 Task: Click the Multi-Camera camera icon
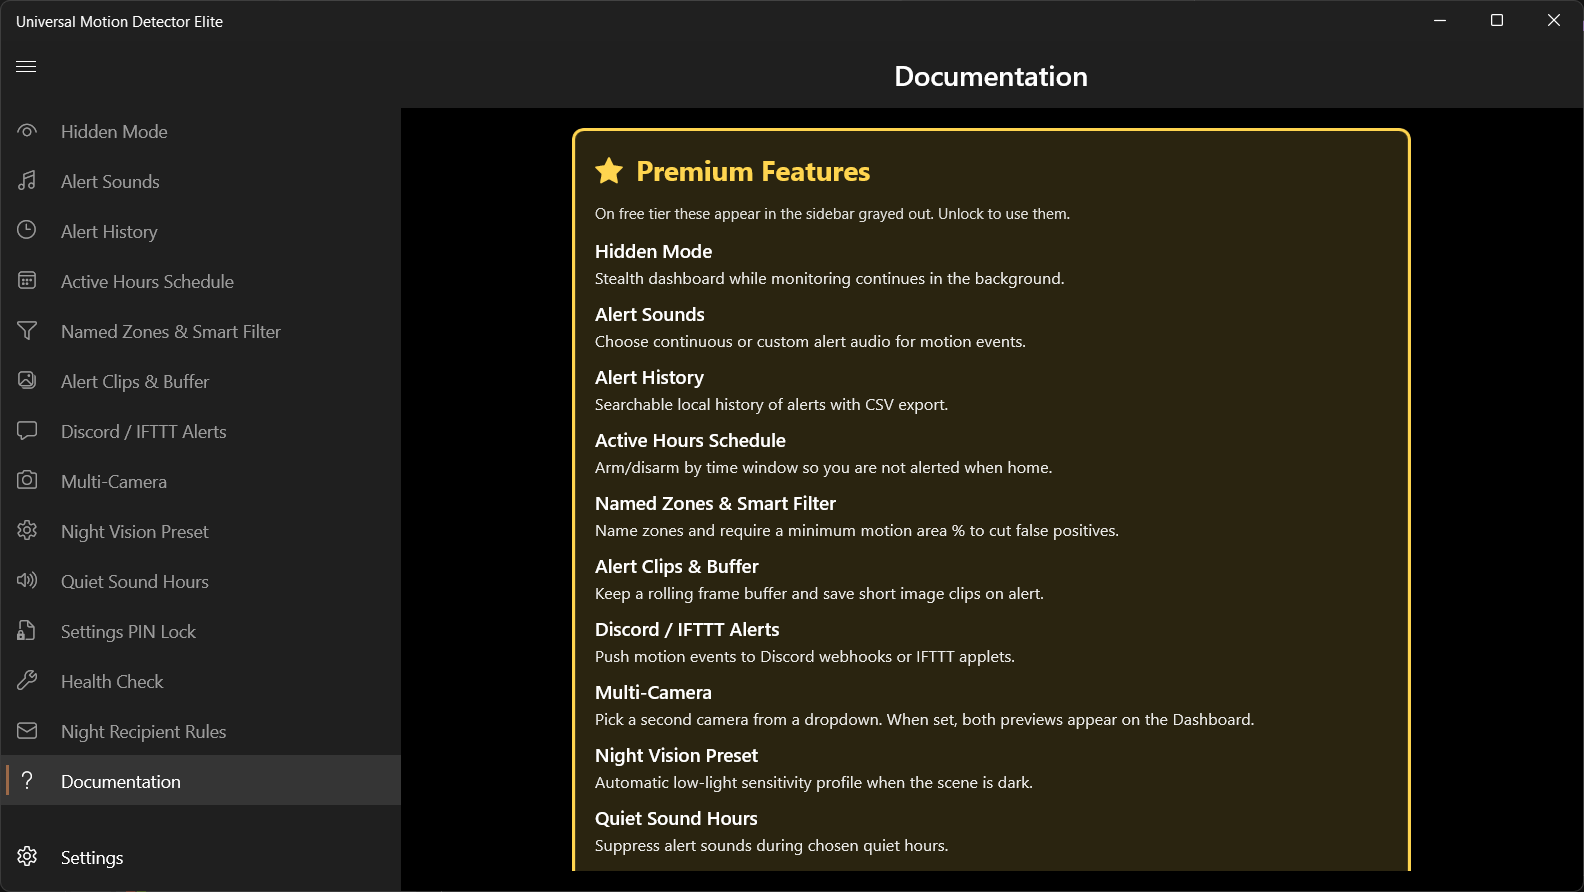click(27, 481)
